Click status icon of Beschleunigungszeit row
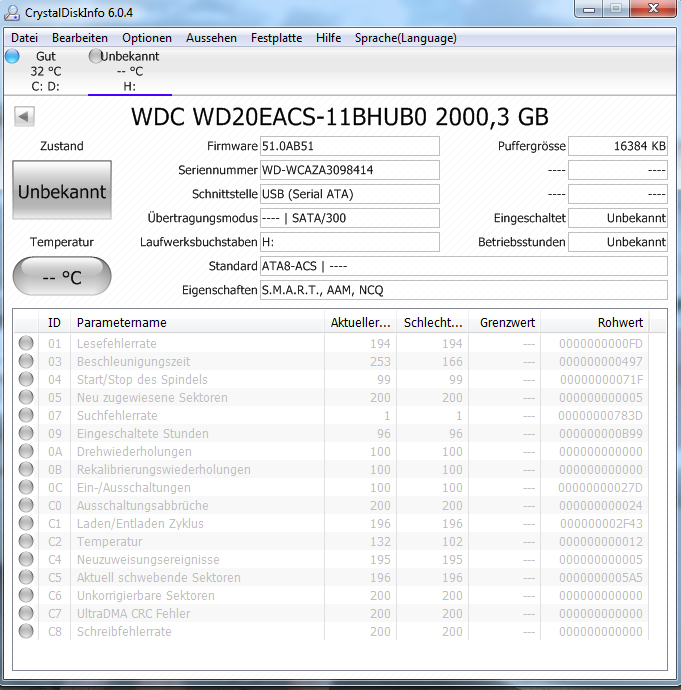 [26, 361]
